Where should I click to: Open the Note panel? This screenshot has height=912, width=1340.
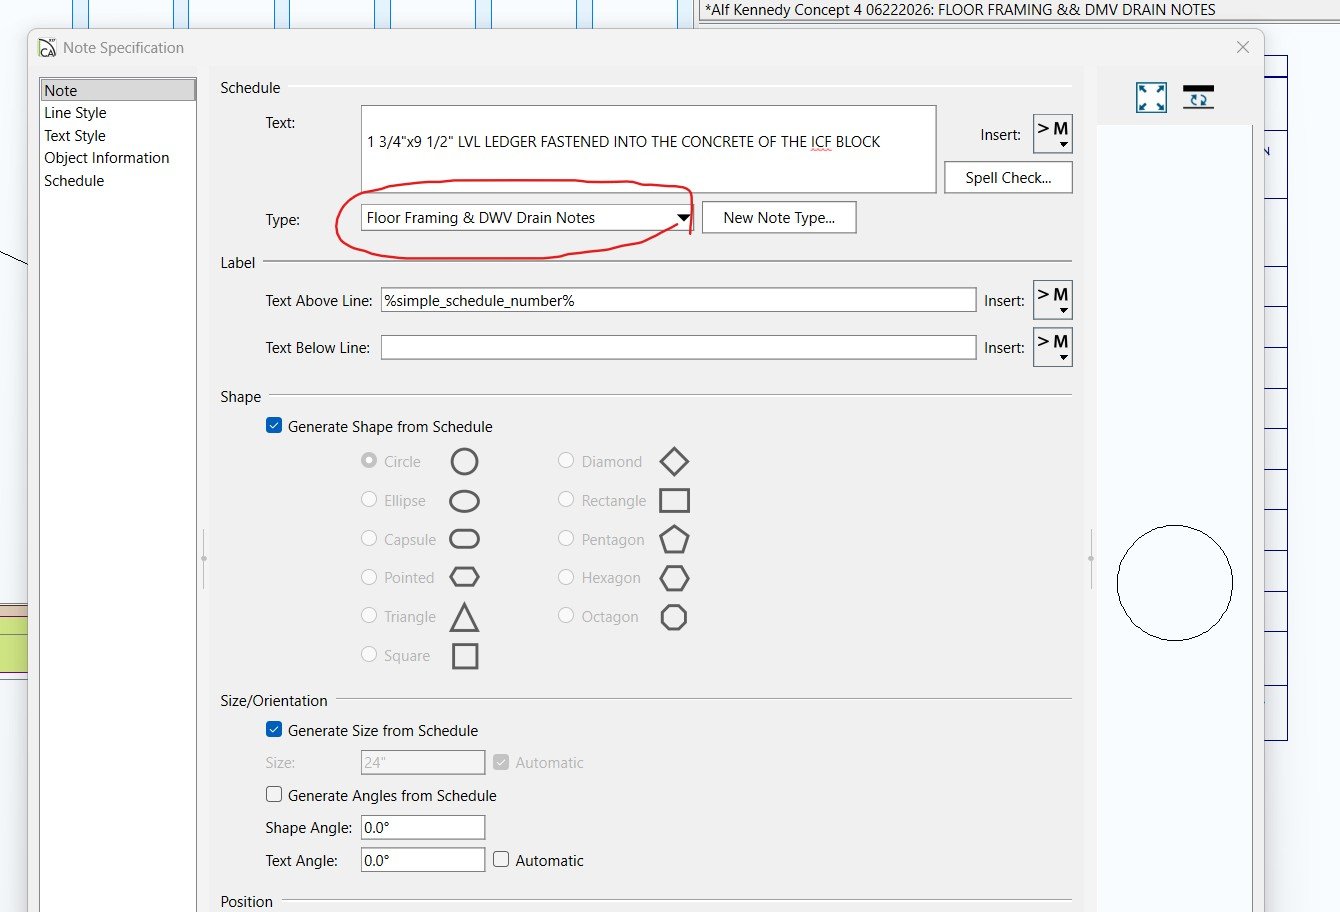pyautogui.click(x=118, y=90)
